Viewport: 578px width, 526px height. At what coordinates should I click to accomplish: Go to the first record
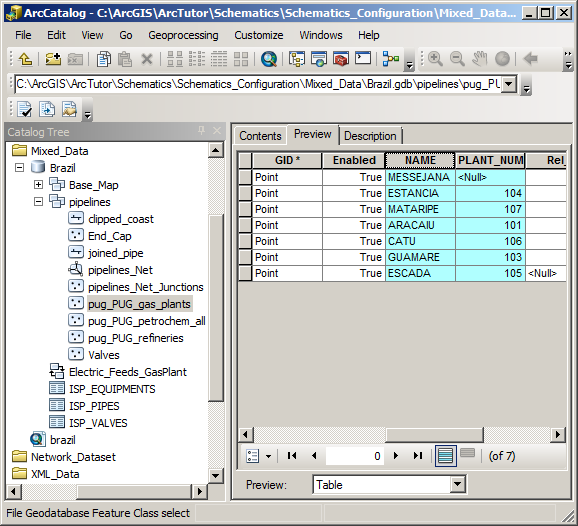point(292,456)
